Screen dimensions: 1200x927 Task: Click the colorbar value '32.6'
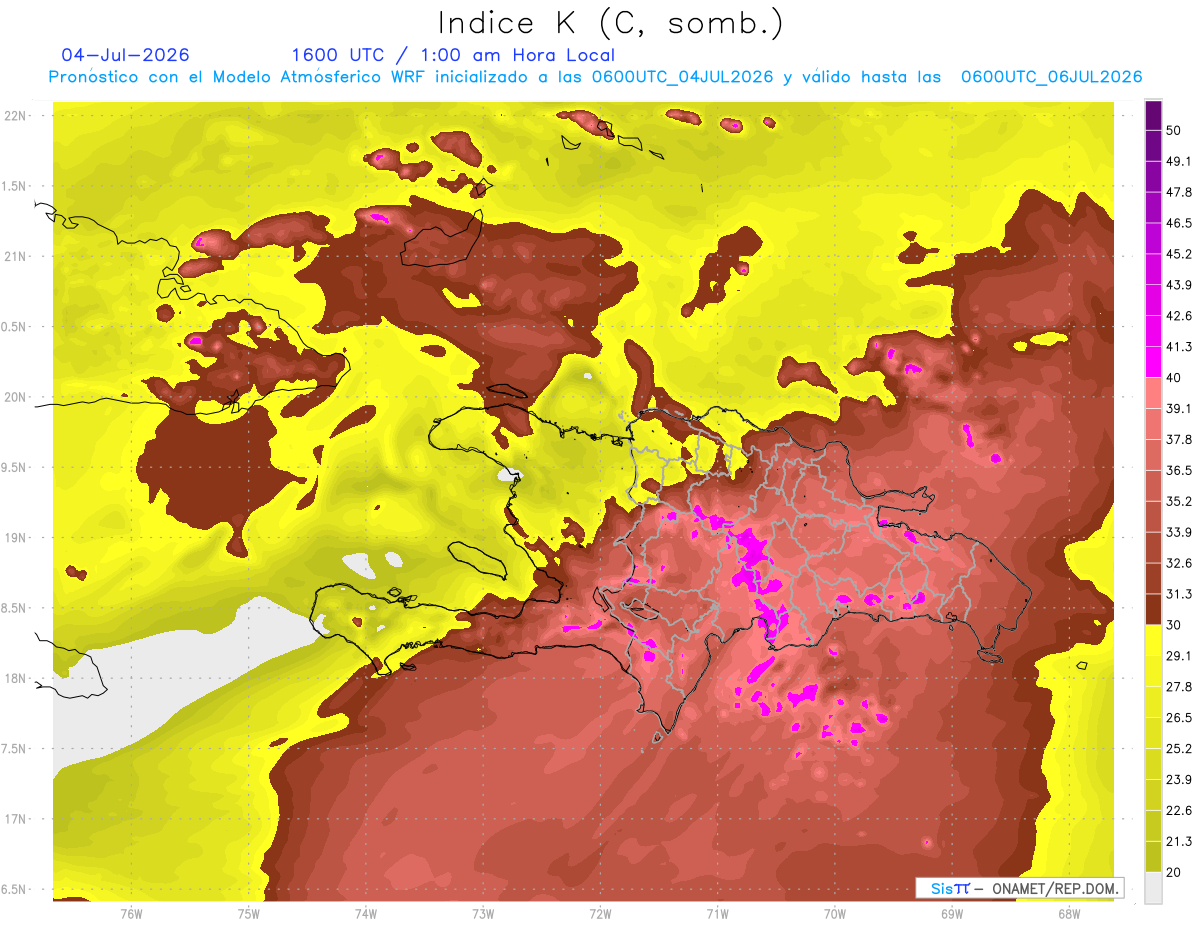pyautogui.click(x=1179, y=563)
